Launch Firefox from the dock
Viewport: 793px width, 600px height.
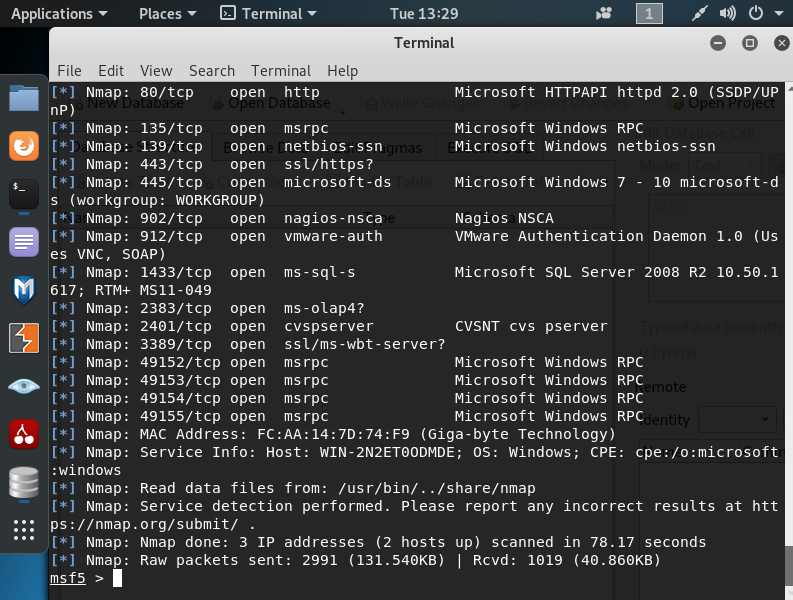[24, 147]
